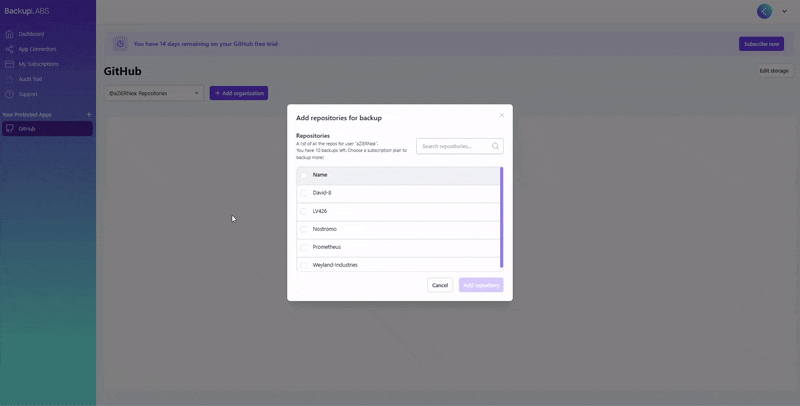The height and width of the screenshot is (406, 800).
Task: Click the Audit Trail icon in sidebar
Action: click(x=9, y=79)
